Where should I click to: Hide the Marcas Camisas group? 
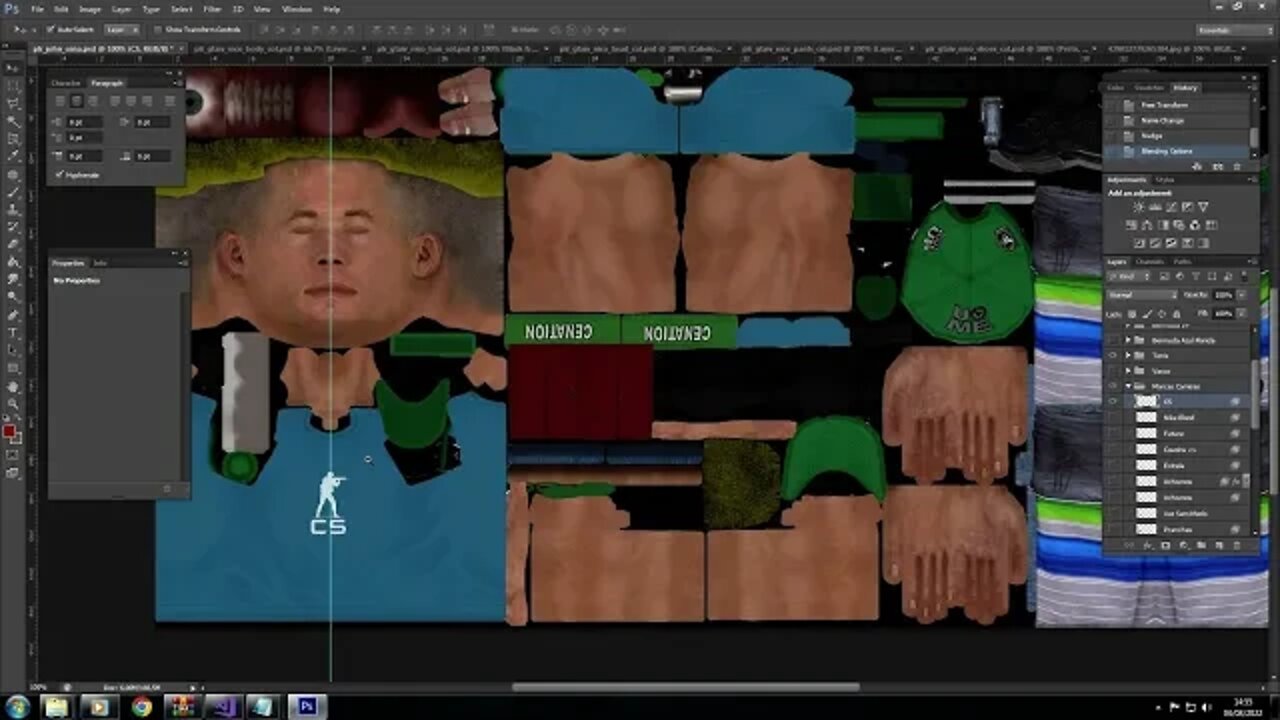[x=1113, y=386]
